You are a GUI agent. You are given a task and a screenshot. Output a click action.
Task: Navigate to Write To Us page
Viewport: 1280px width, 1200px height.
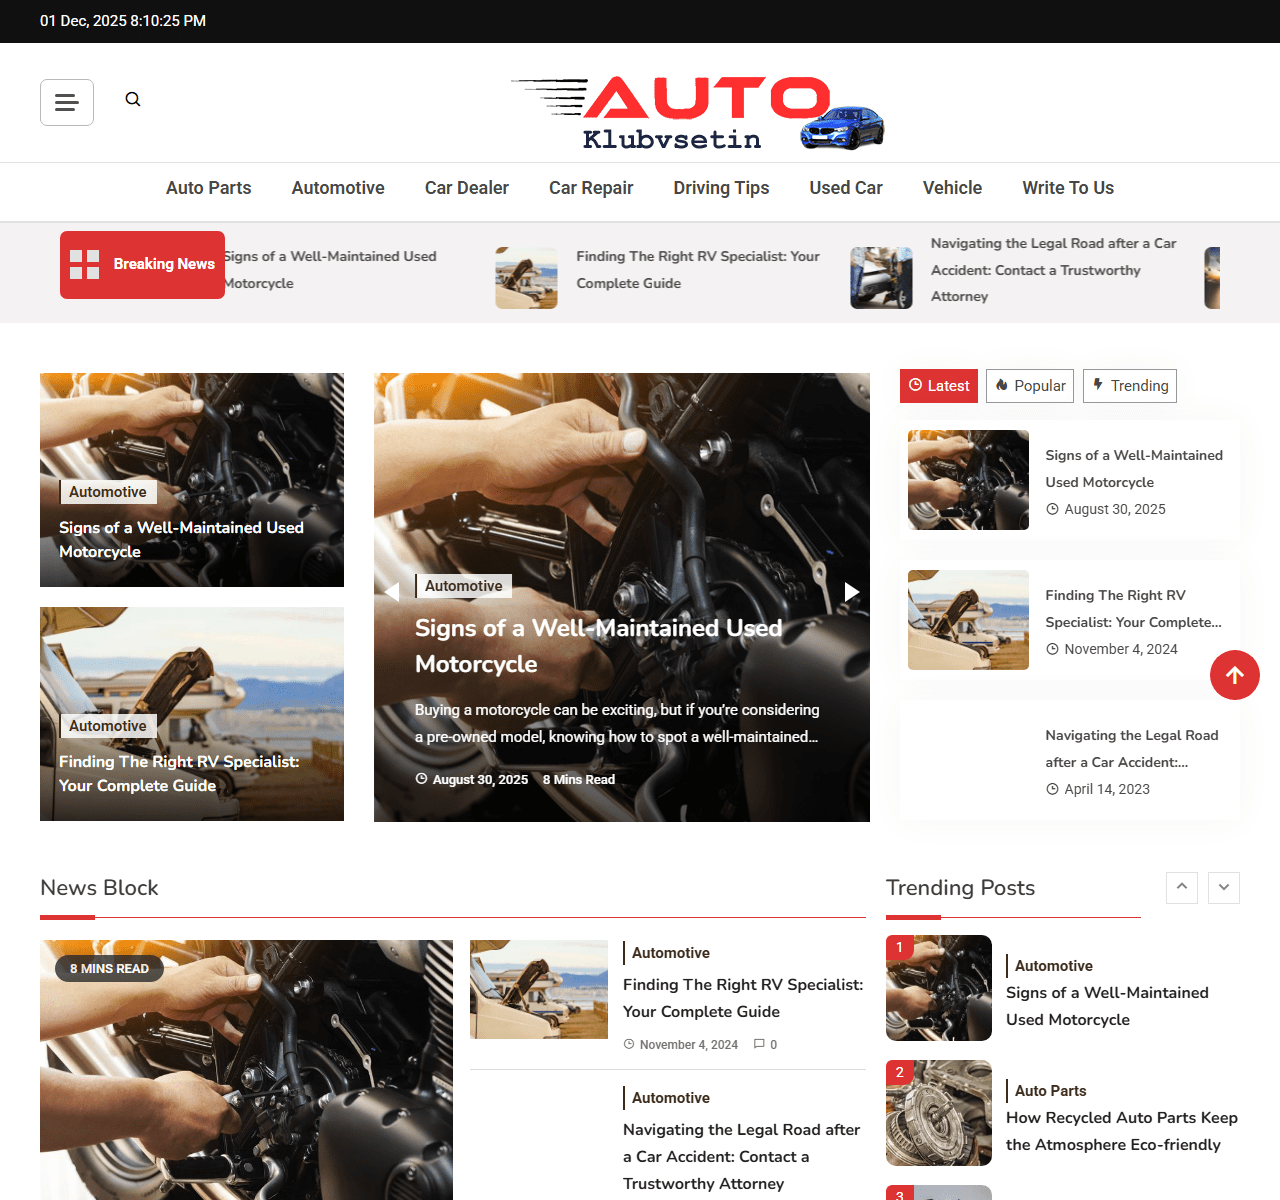coord(1067,188)
